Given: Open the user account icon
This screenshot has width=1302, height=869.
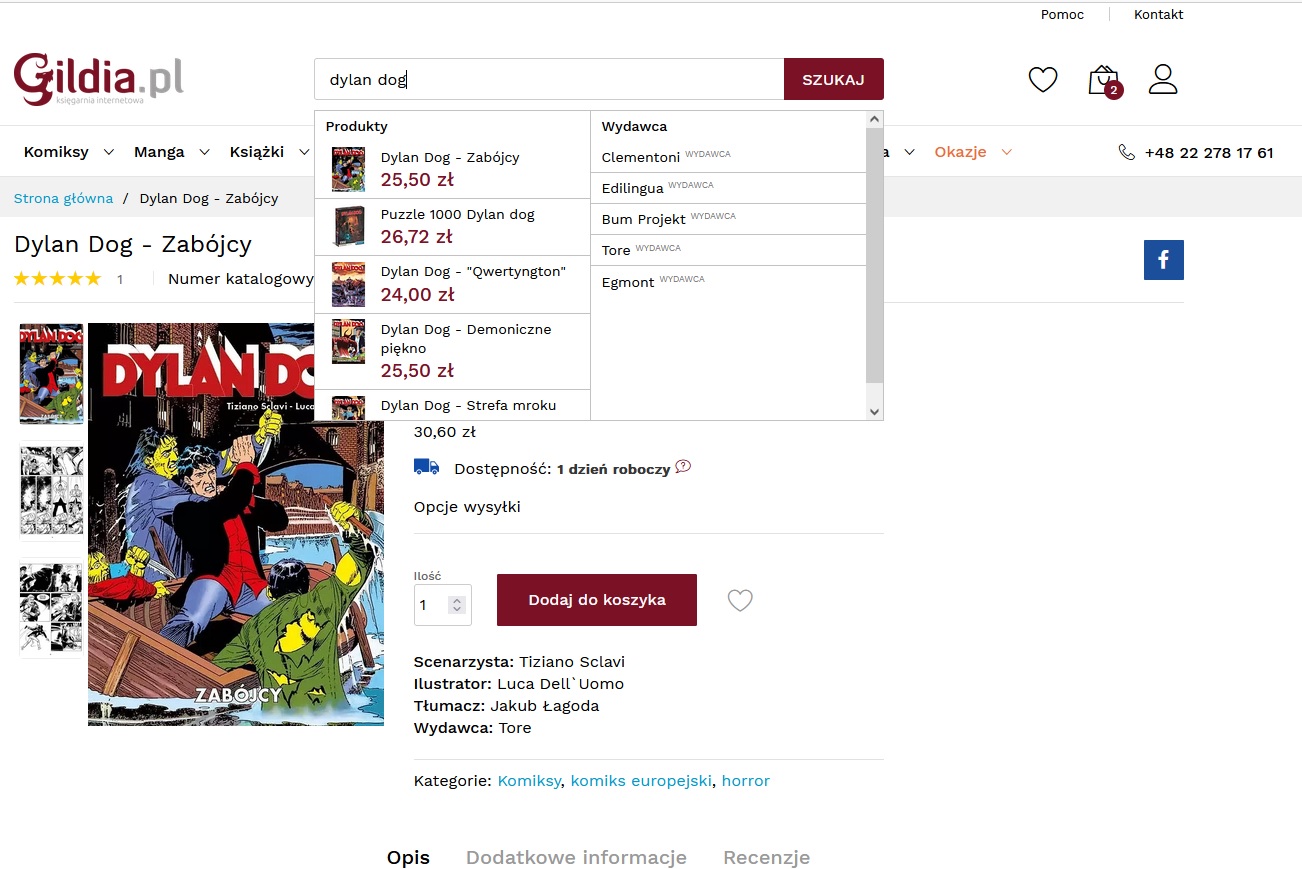Looking at the screenshot, I should click(x=1163, y=79).
